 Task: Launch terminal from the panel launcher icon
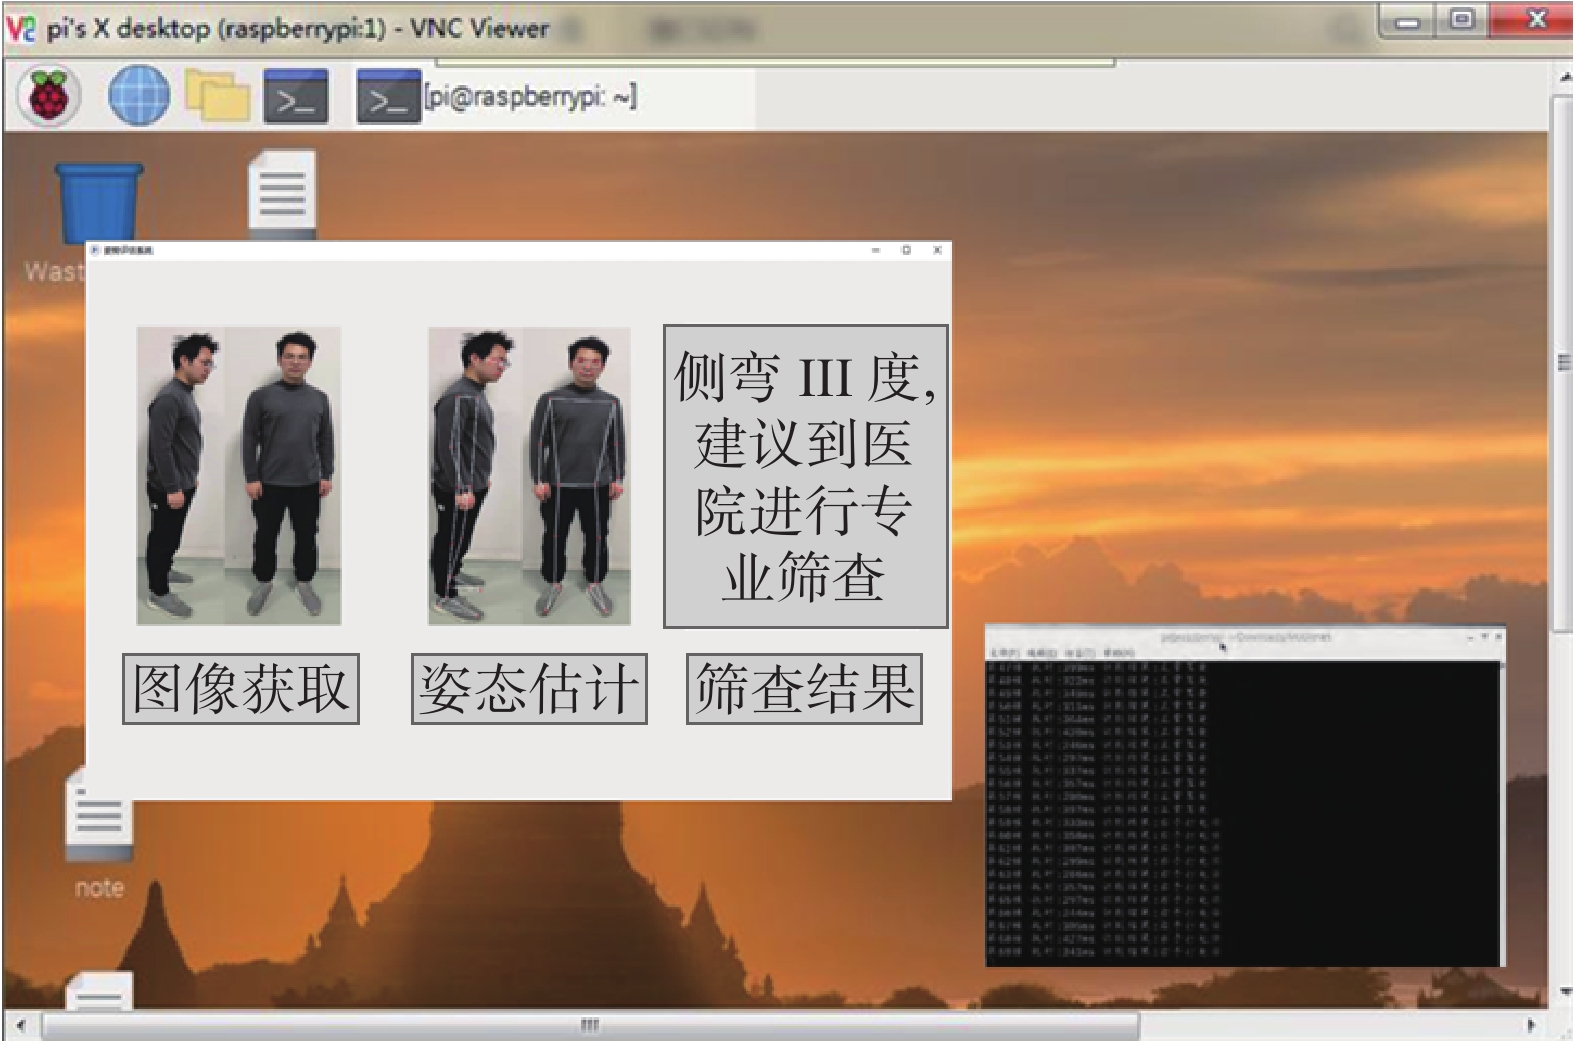[296, 96]
